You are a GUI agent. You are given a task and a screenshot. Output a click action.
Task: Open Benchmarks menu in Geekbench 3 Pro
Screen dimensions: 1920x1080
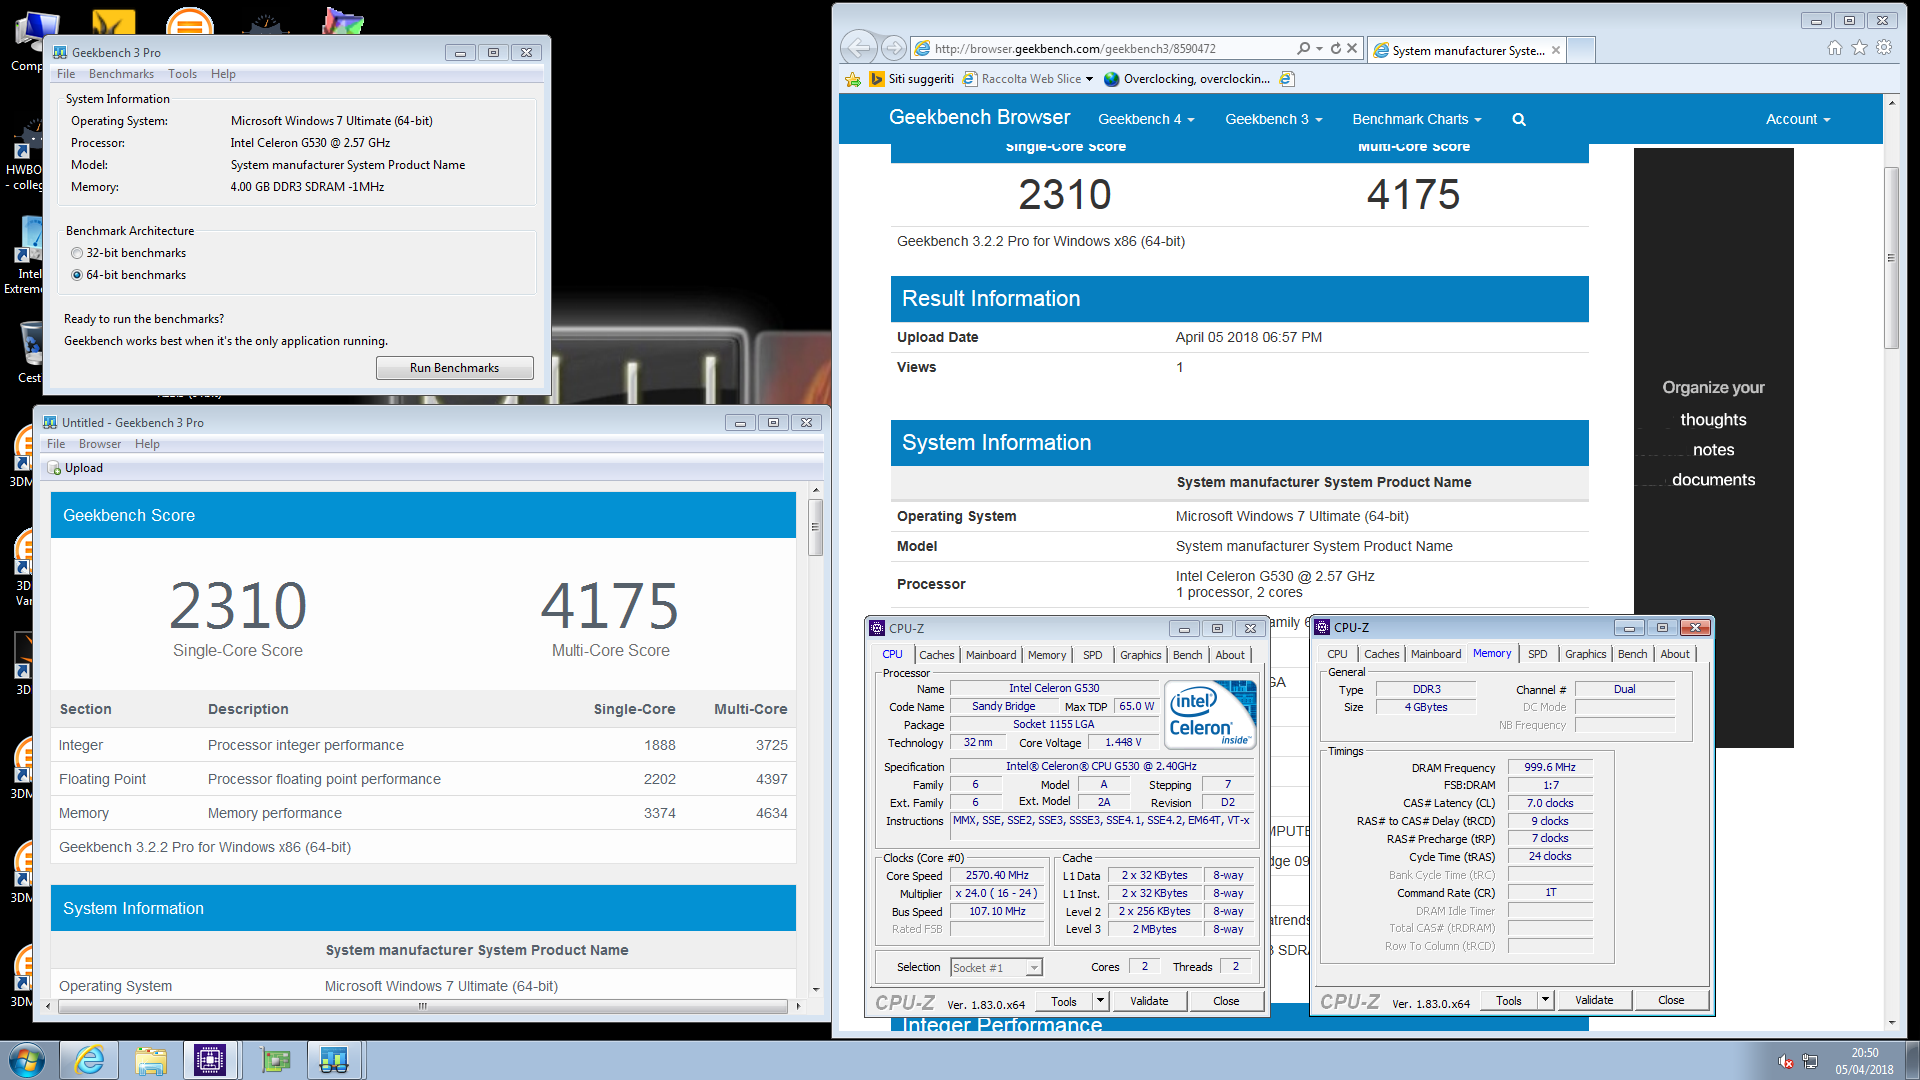click(x=121, y=74)
